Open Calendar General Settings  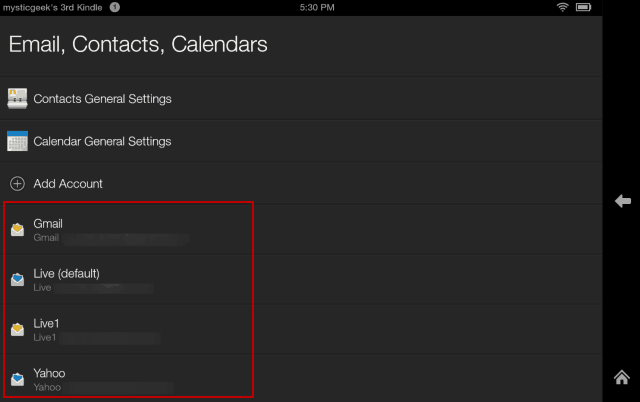(301, 141)
